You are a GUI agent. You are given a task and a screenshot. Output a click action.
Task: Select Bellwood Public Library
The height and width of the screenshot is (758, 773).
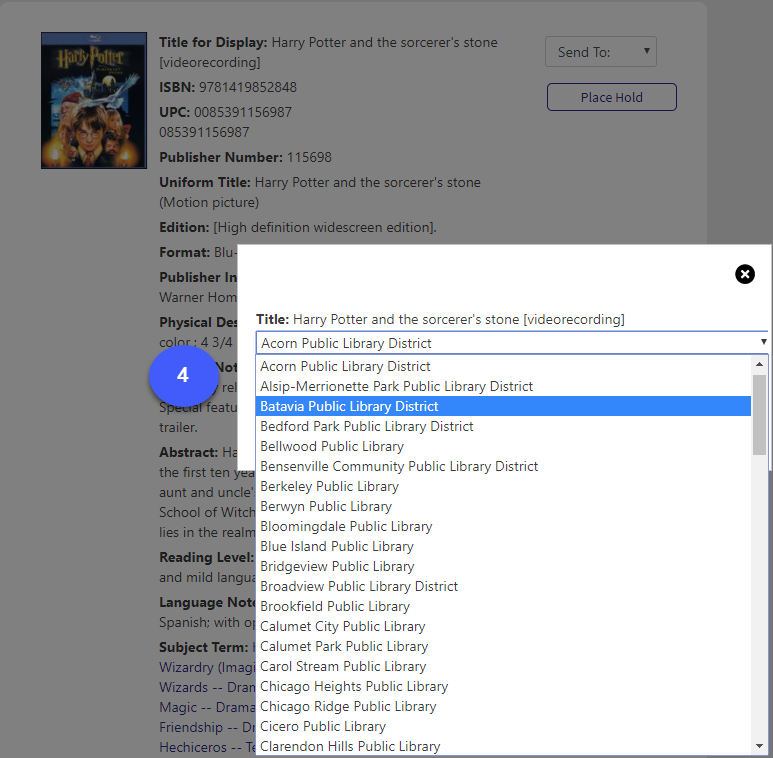pos(503,446)
